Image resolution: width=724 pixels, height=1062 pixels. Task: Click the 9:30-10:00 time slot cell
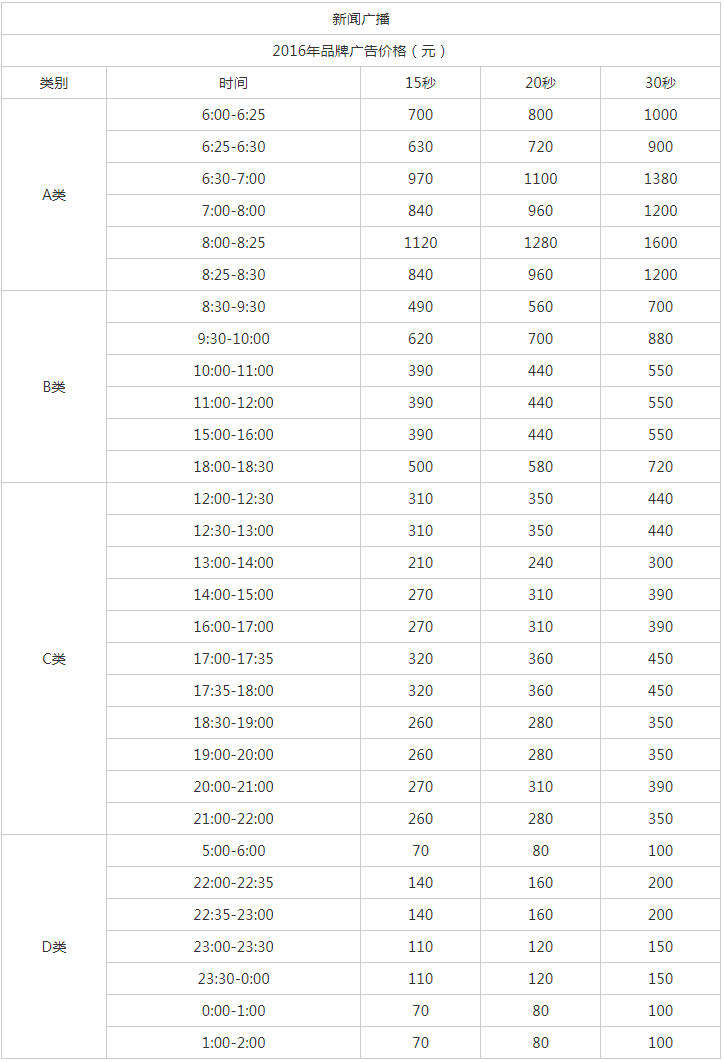tap(234, 339)
